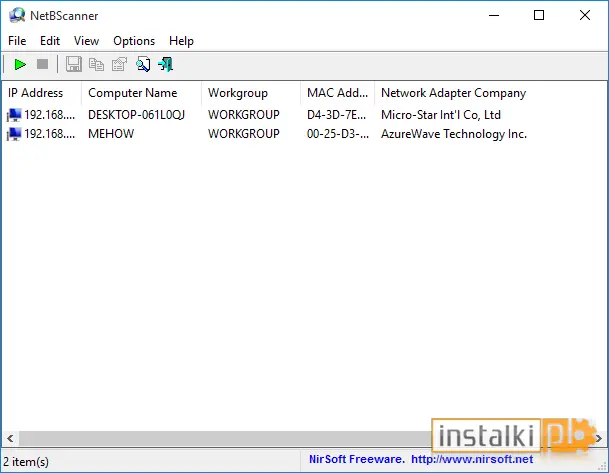609x473 pixels.
Task: Click the gray stop scan icon
Action: pos(42,64)
